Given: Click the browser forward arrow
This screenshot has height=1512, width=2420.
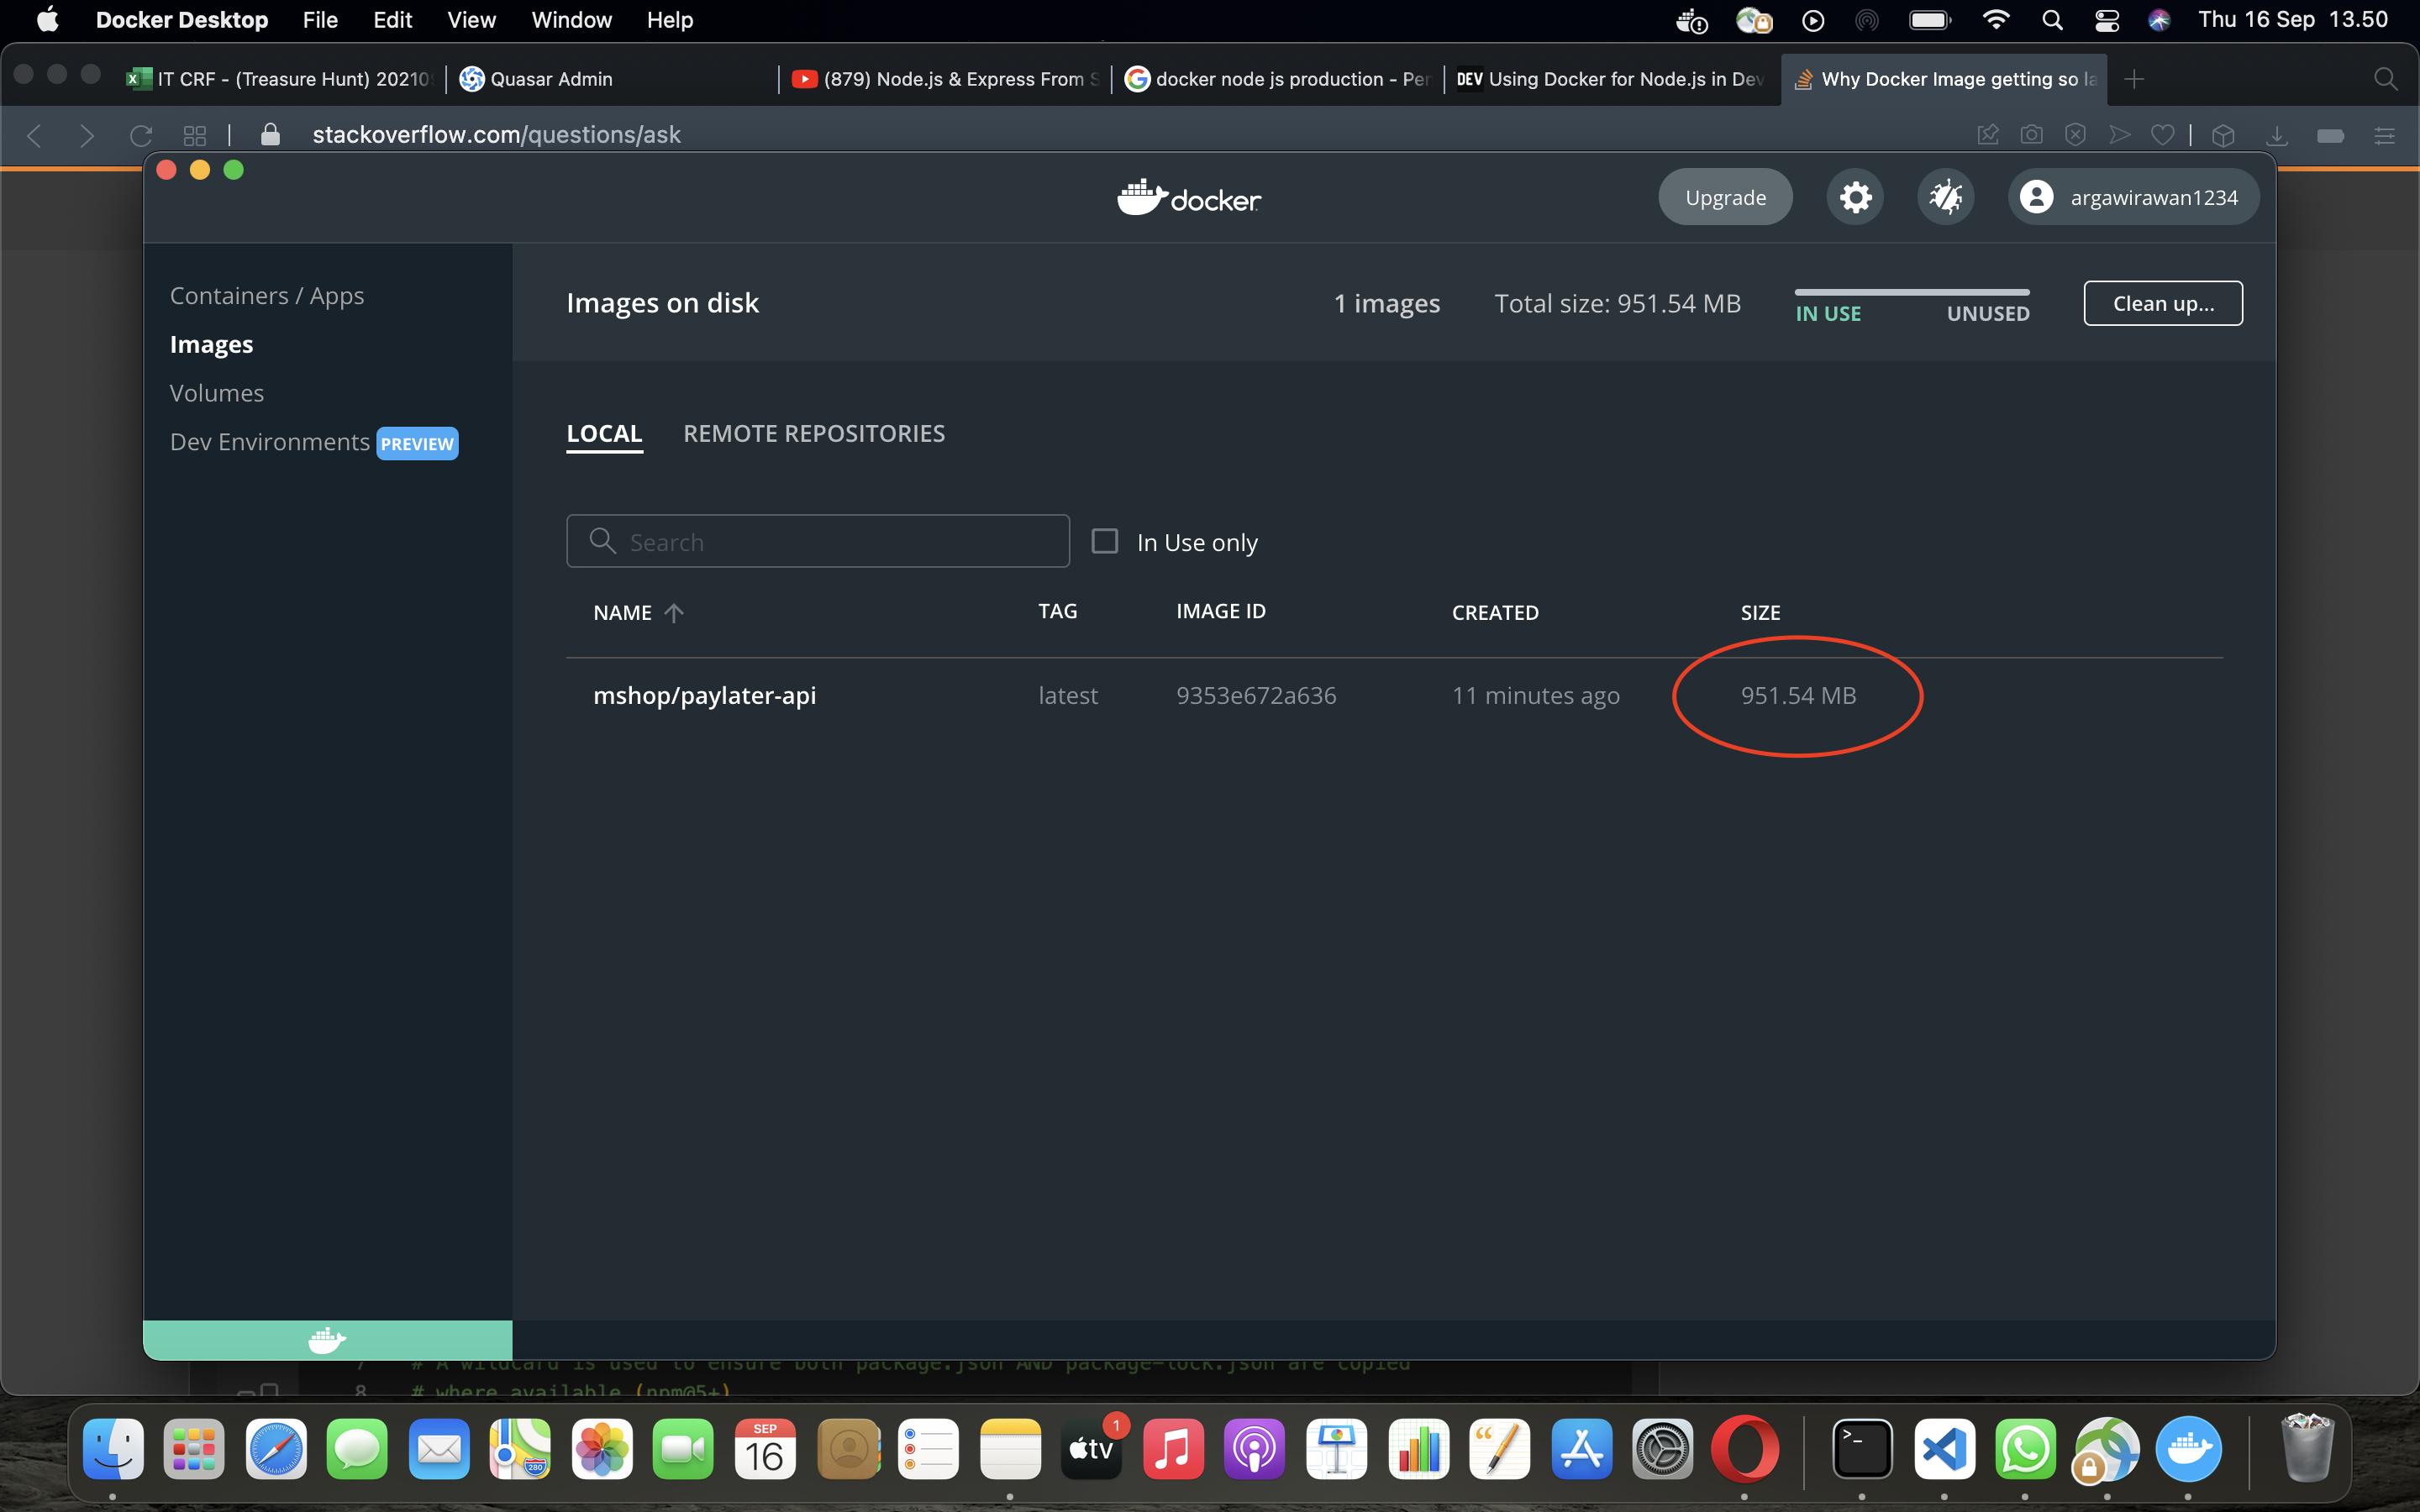Looking at the screenshot, I should (x=87, y=135).
